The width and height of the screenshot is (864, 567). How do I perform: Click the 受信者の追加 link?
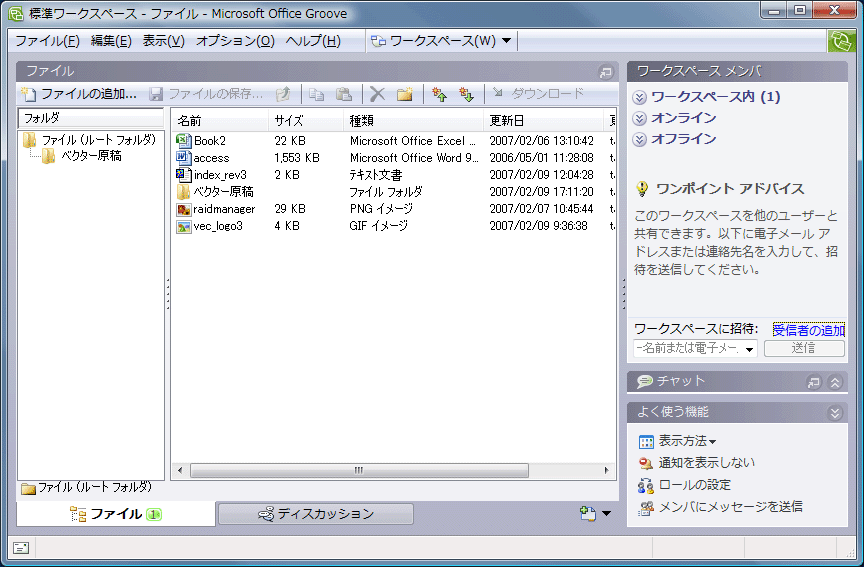(x=808, y=330)
